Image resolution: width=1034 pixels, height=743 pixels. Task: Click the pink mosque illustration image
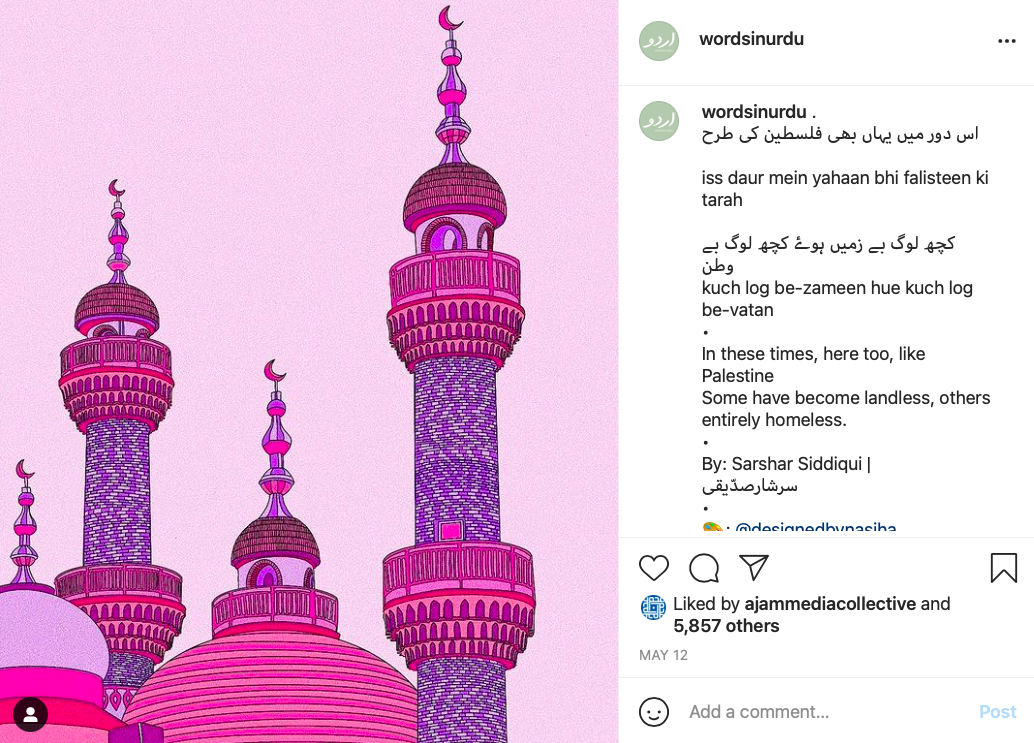(x=309, y=371)
